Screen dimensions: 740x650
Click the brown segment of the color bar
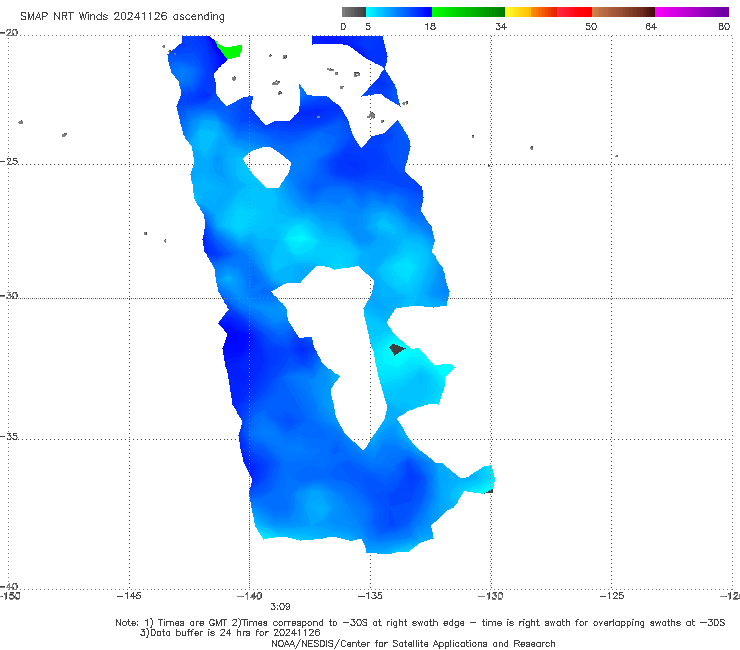(x=623, y=12)
